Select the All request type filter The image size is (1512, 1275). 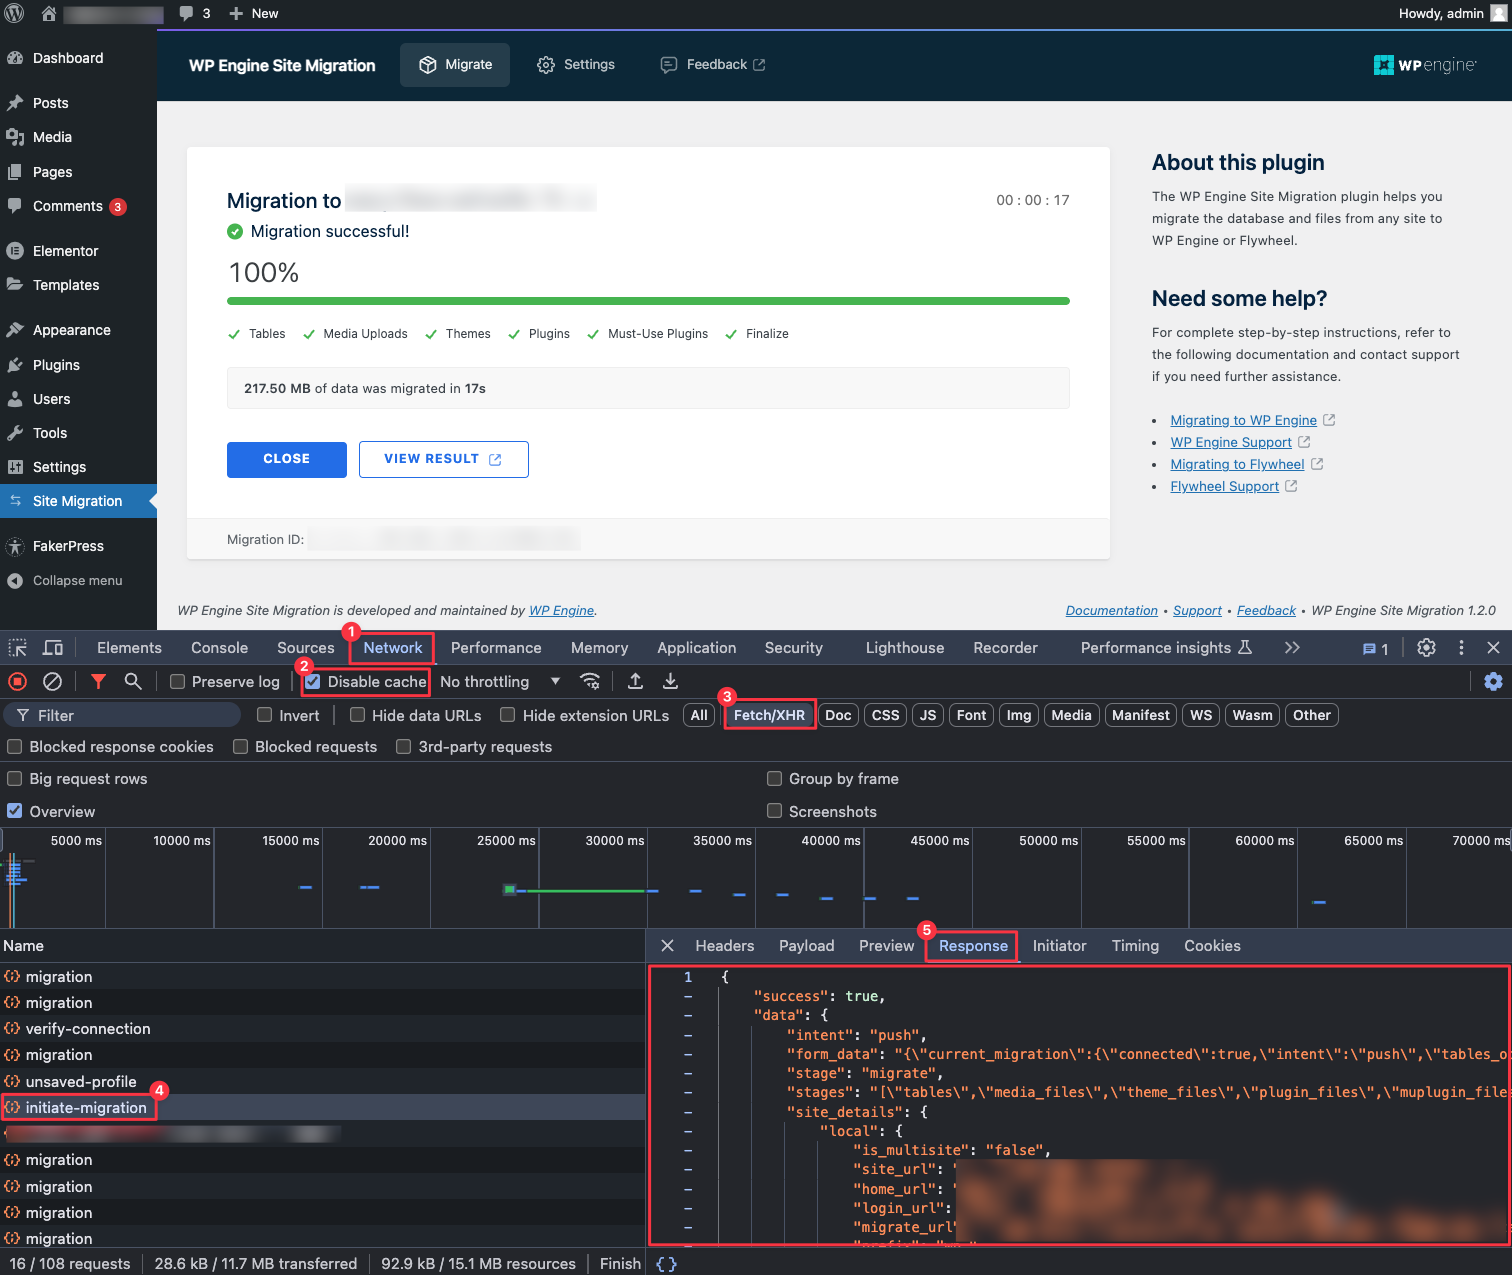pos(699,715)
